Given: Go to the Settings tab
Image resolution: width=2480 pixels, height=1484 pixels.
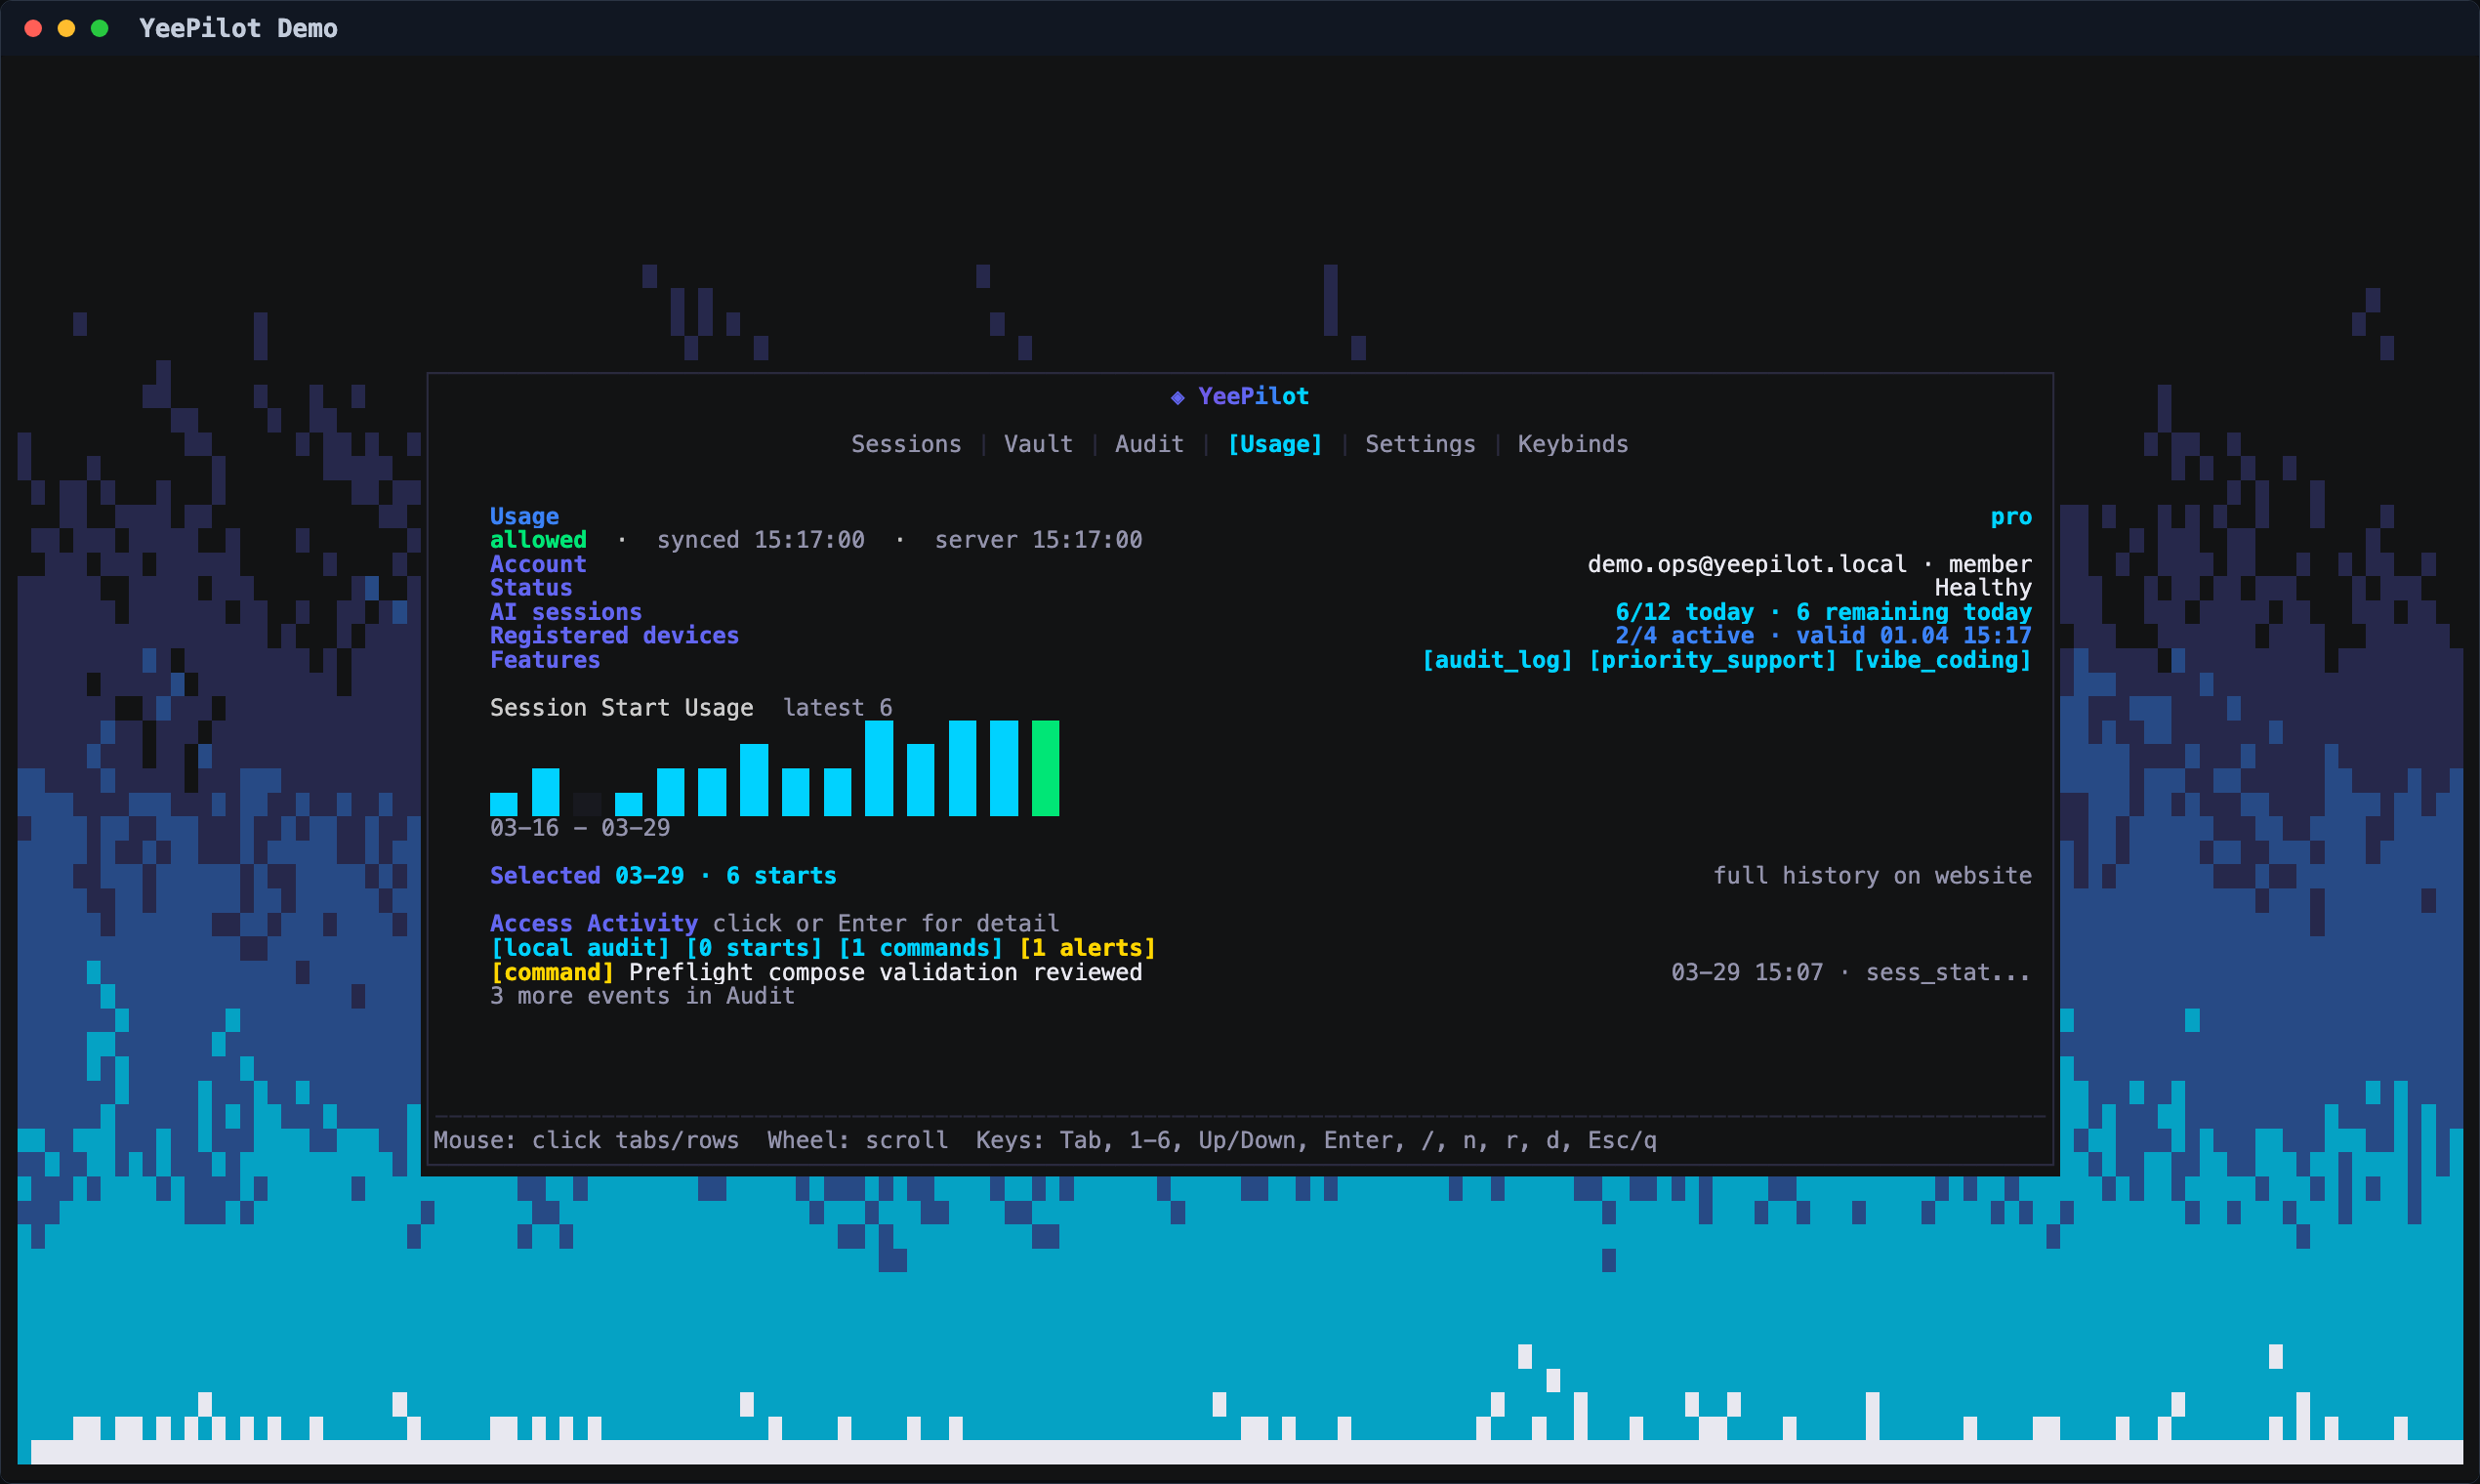Looking at the screenshot, I should pos(1420,444).
